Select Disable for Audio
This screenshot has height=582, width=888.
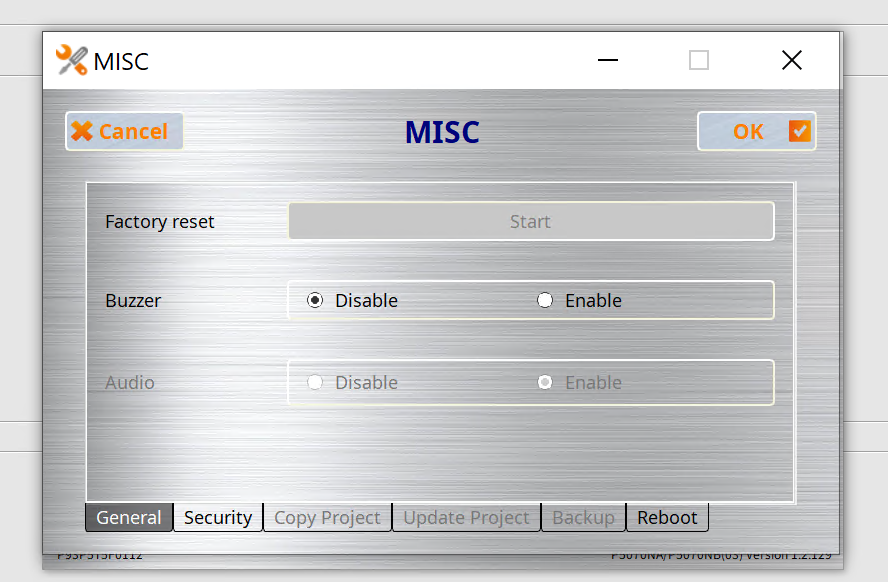pyautogui.click(x=315, y=382)
